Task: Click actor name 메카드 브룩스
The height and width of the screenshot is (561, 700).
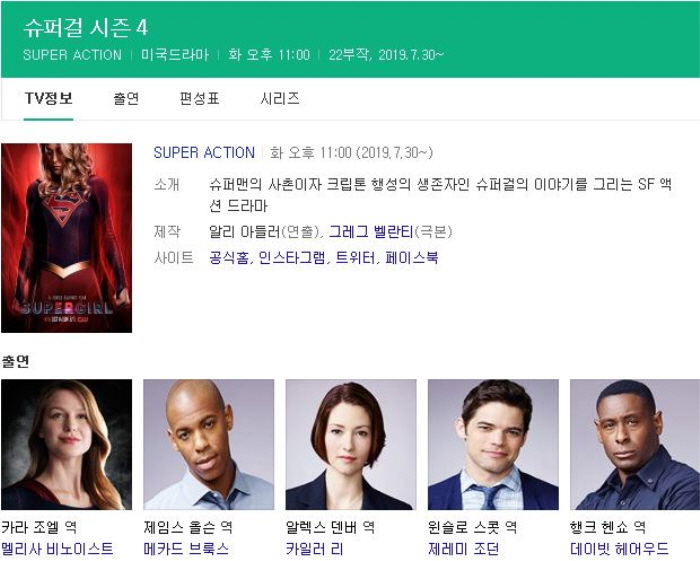Action: tap(186, 549)
